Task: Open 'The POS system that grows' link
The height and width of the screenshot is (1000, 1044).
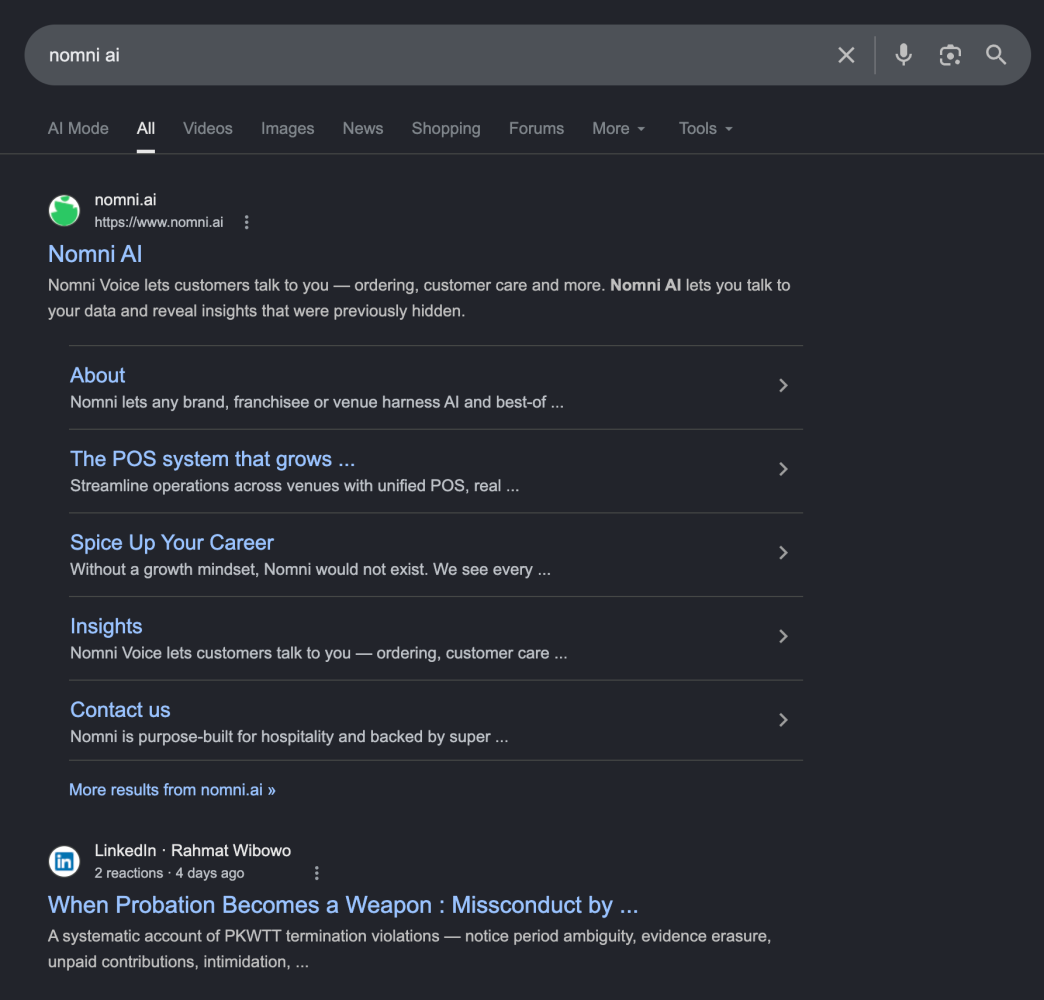Action: click(212, 459)
